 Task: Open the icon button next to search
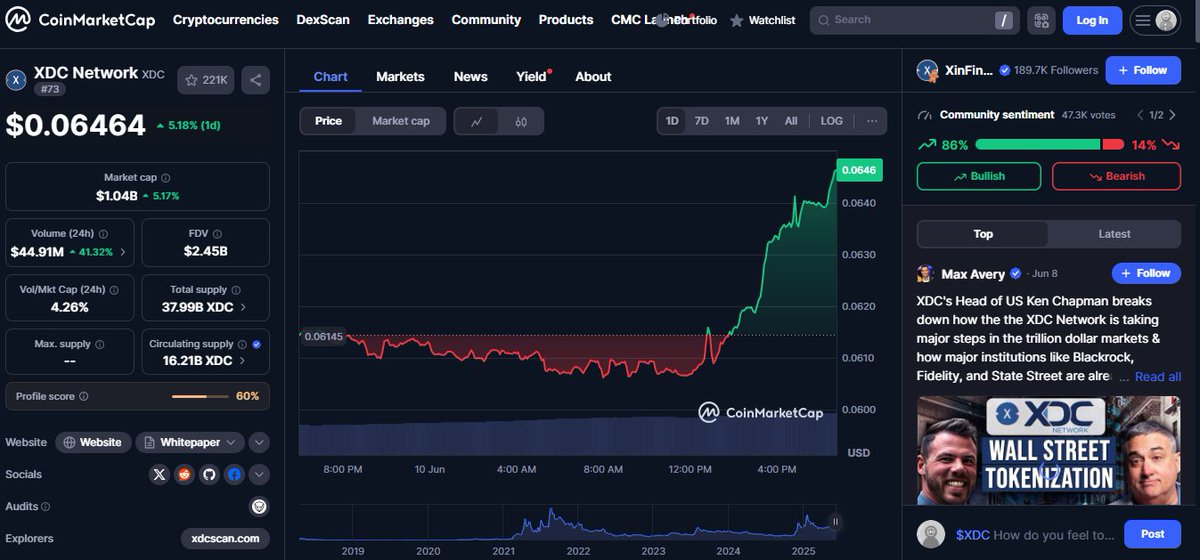1043,20
